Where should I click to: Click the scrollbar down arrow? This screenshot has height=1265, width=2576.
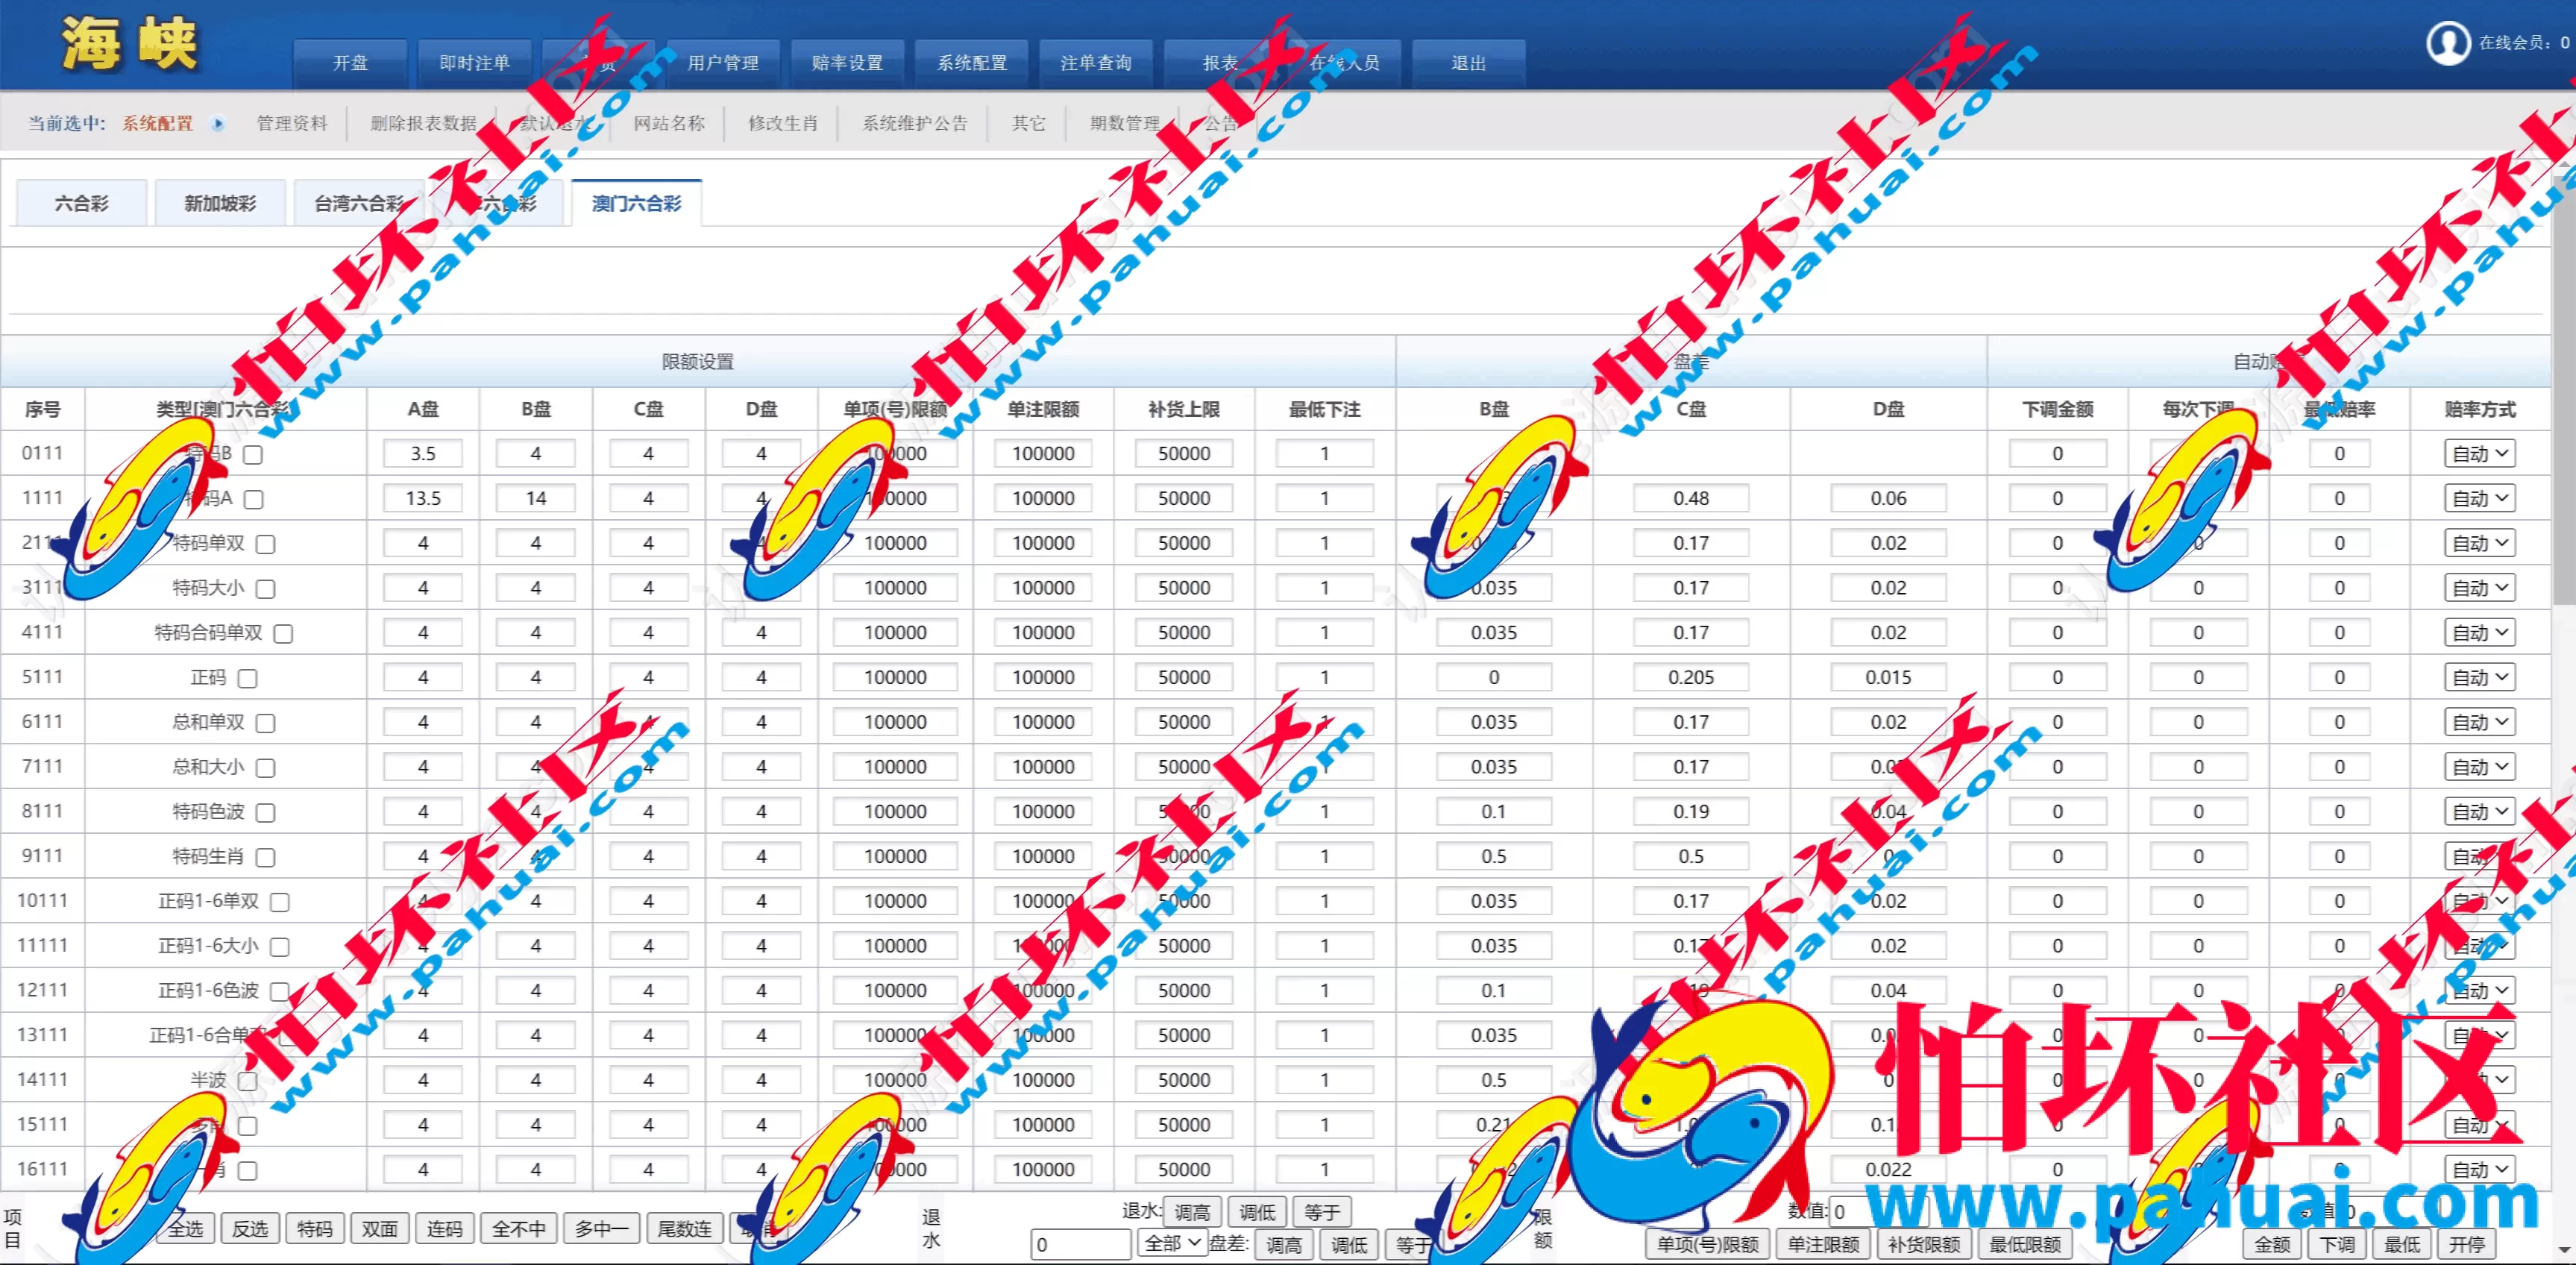point(2563,1249)
